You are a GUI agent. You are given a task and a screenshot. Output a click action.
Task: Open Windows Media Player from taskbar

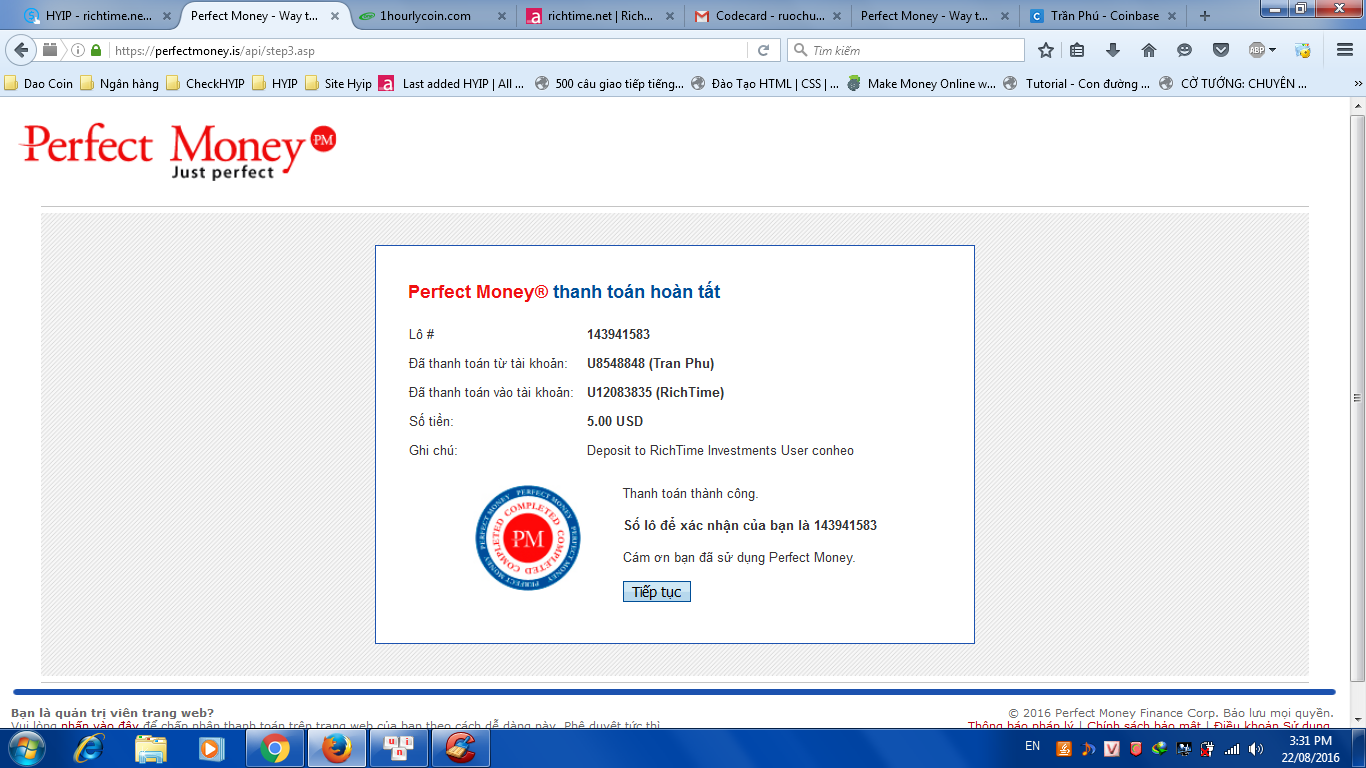click(x=210, y=748)
